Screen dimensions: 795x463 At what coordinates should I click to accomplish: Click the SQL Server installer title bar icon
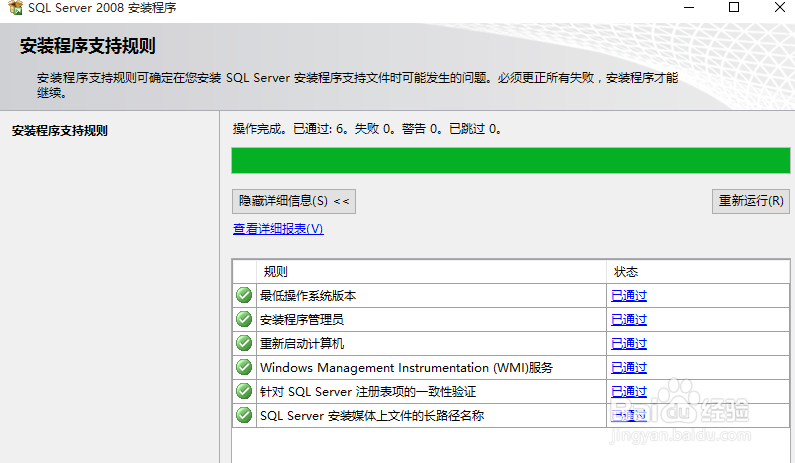16,8
